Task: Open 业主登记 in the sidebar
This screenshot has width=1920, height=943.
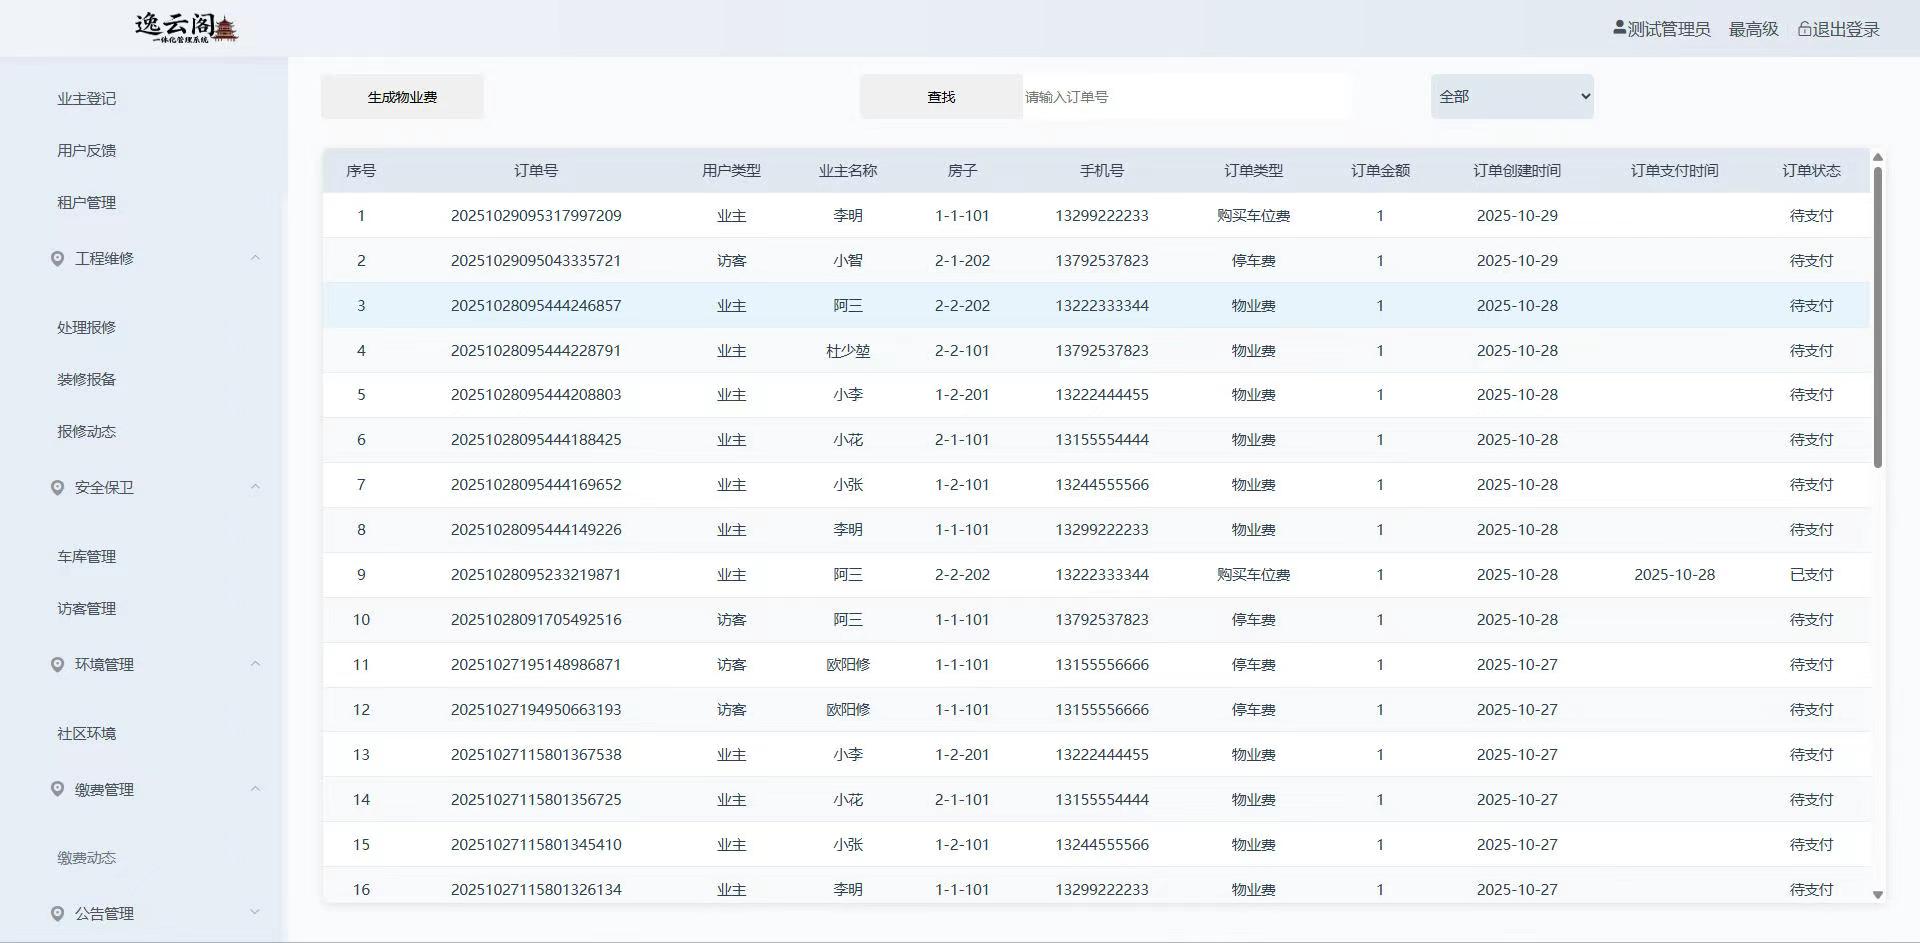Action: click(87, 99)
